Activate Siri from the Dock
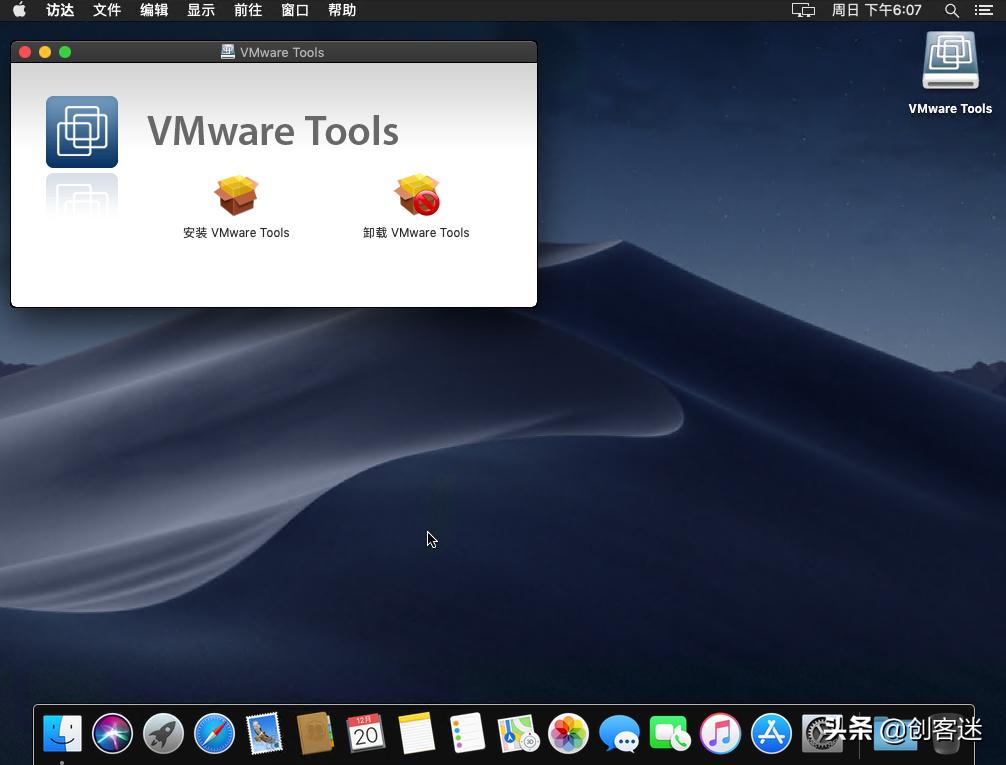The width and height of the screenshot is (1006, 765). click(x=112, y=733)
